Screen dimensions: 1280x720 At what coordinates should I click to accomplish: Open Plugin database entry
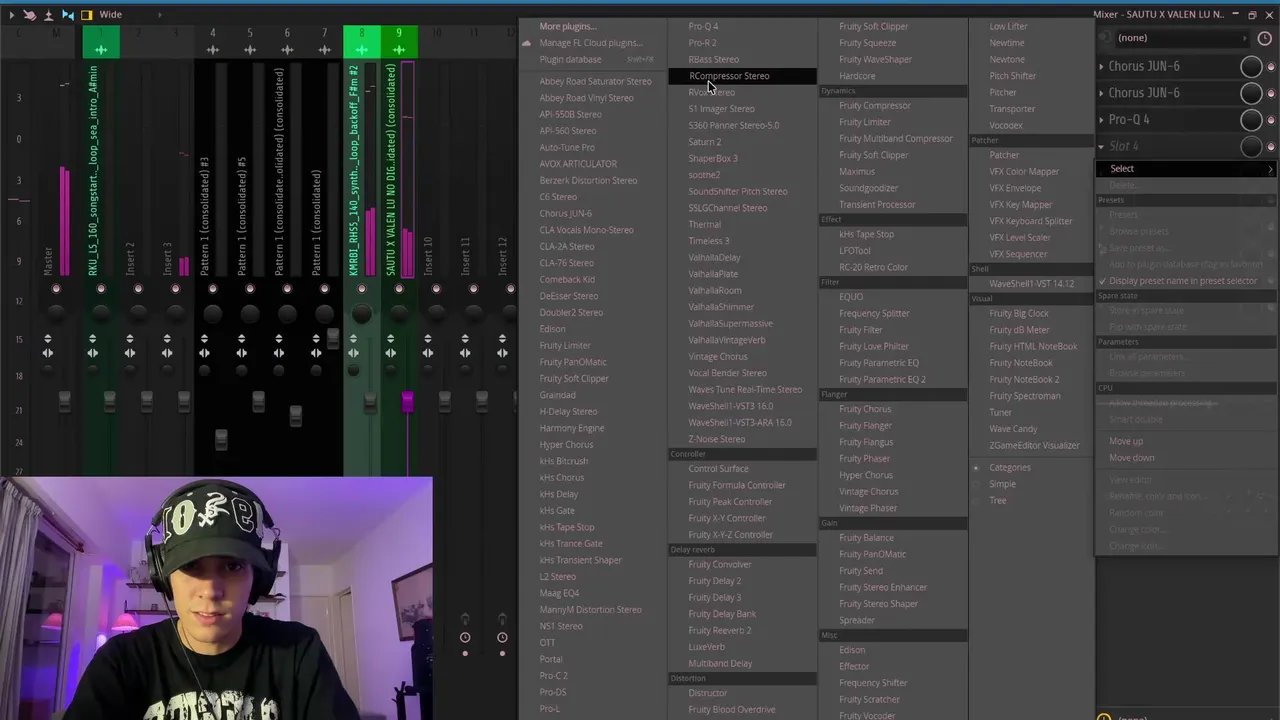click(x=570, y=60)
